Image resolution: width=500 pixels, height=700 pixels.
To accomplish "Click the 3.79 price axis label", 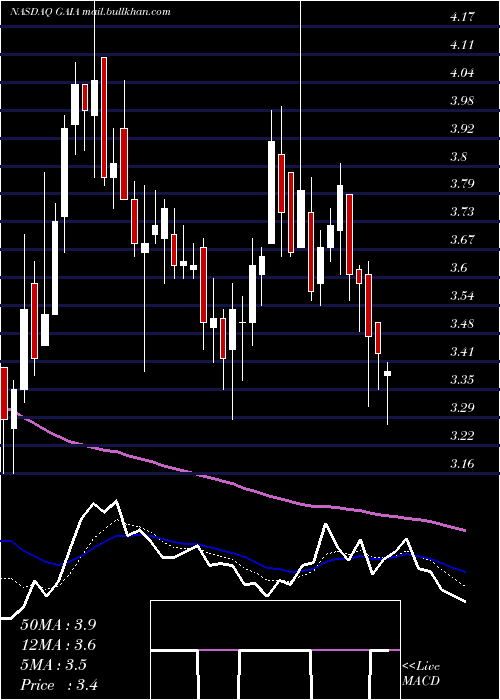I will (x=463, y=183).
